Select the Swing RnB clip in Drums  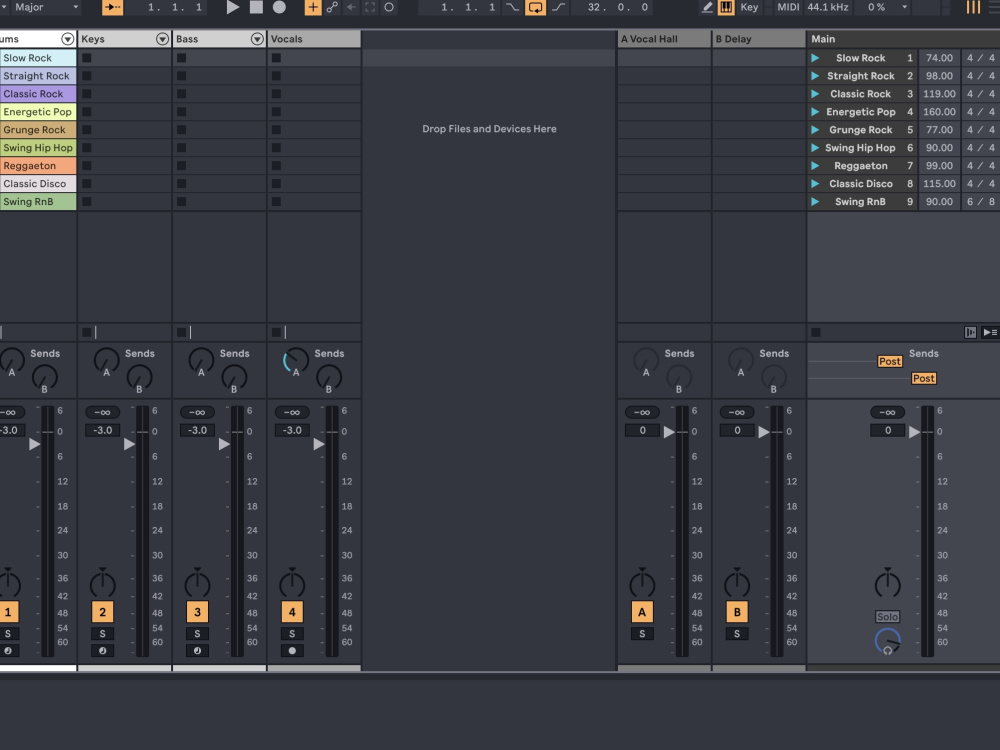coord(38,202)
